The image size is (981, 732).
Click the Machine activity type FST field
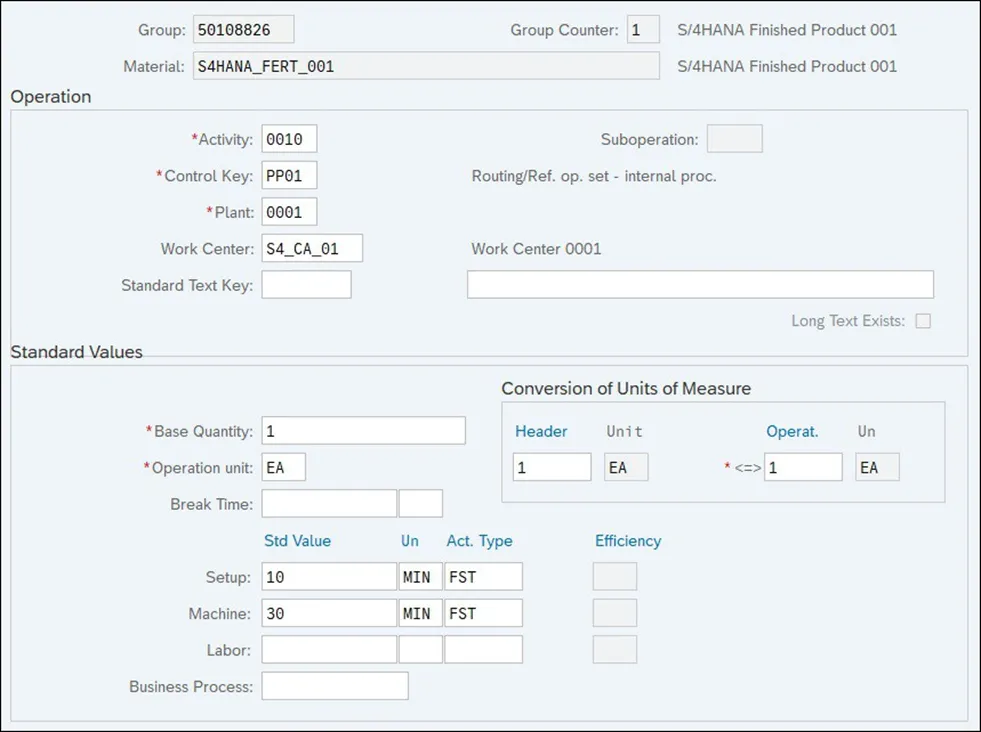click(x=484, y=613)
